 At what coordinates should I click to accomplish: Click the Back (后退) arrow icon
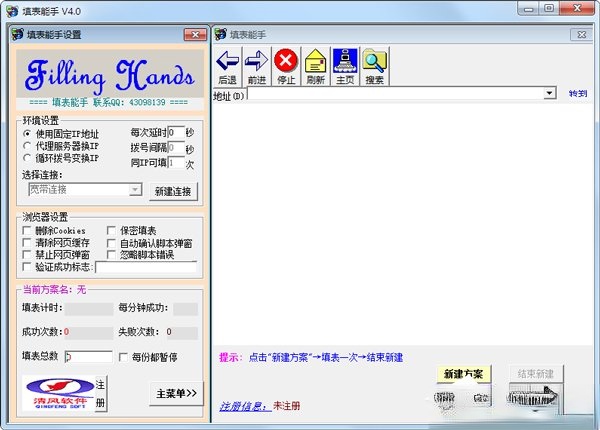coord(227,66)
